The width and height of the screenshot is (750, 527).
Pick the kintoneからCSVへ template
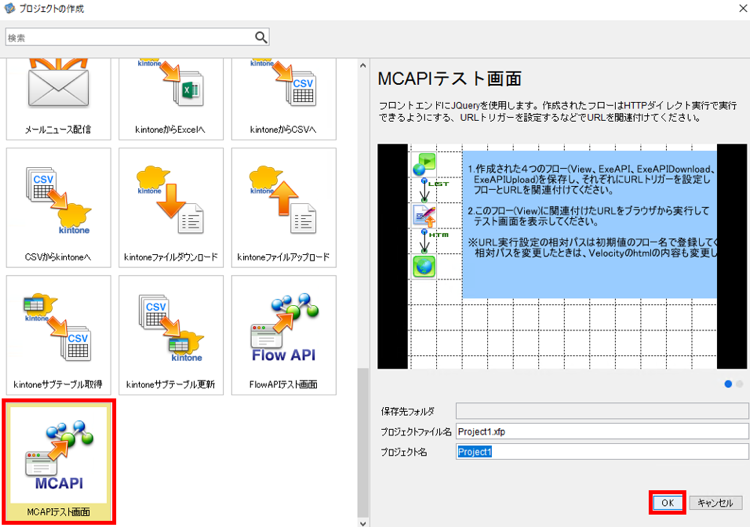click(284, 98)
